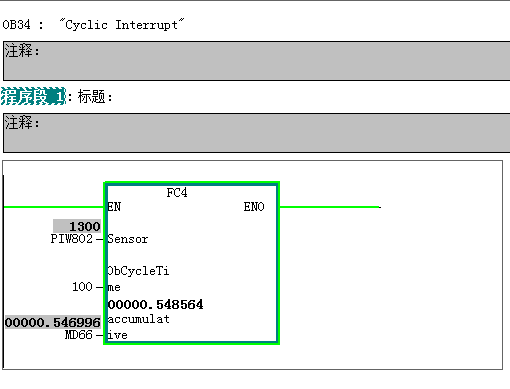This screenshot has height=389, width=510.
Task: Select the Sensor parameter pin
Action: coord(128,239)
